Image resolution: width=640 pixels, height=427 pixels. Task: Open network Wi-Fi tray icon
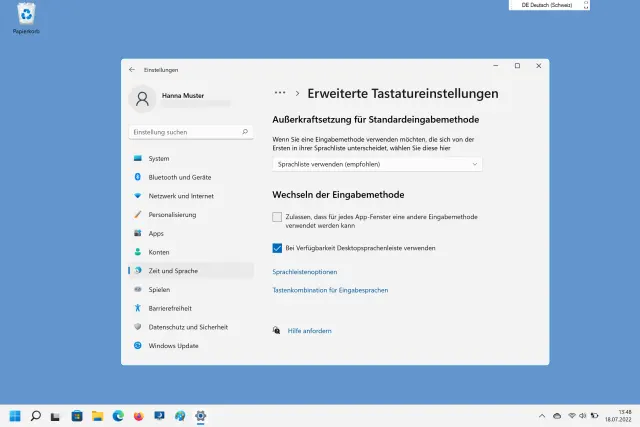(x=572, y=416)
